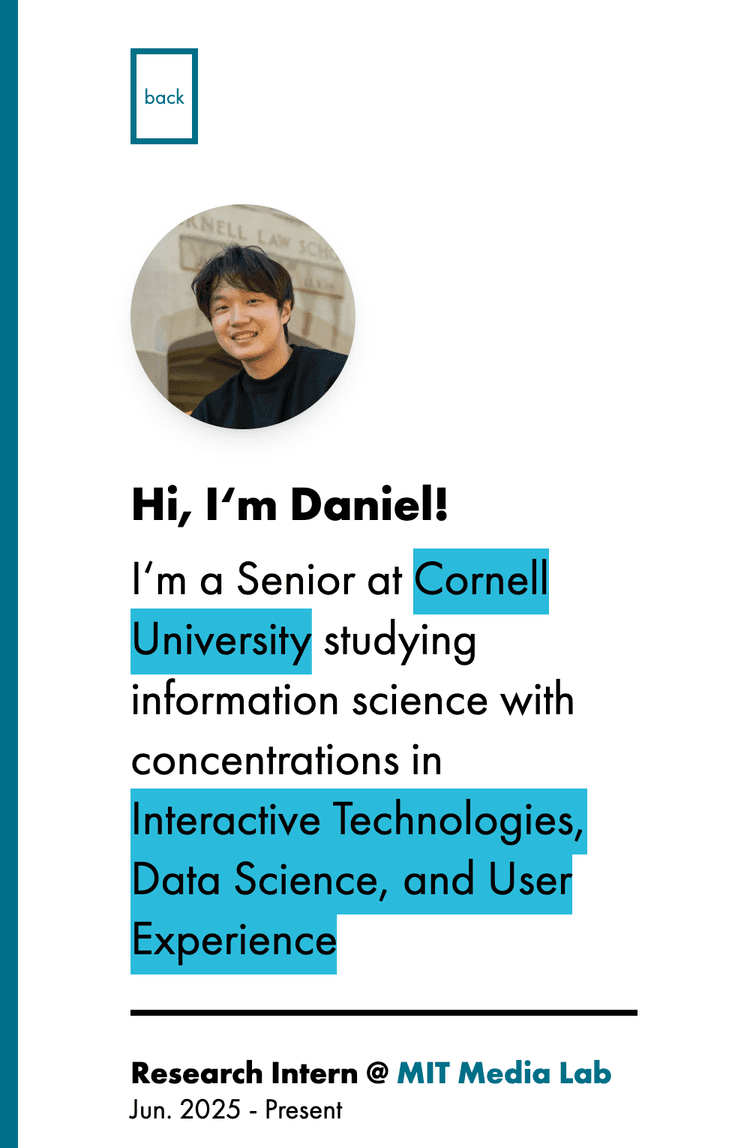The image size is (750, 1148).
Task: Click the highlighted word University
Action: [221, 641]
